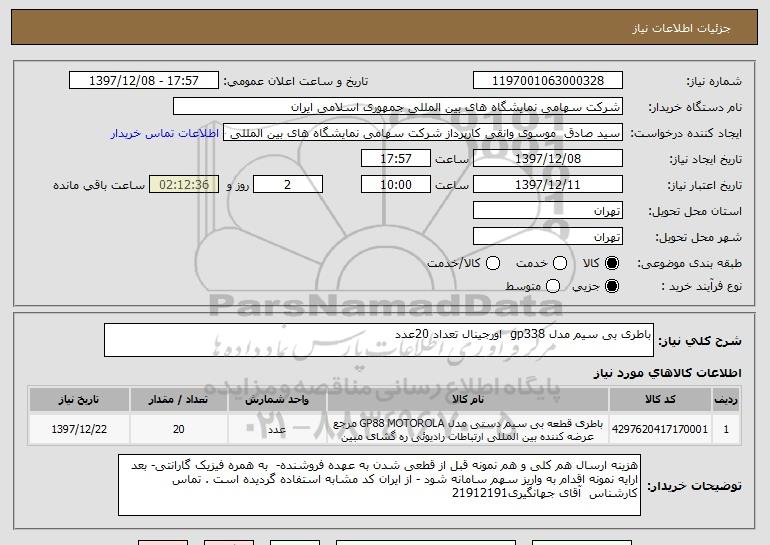Click the quantity cell 20
Viewport: 770px width, 545px height.
[178, 429]
